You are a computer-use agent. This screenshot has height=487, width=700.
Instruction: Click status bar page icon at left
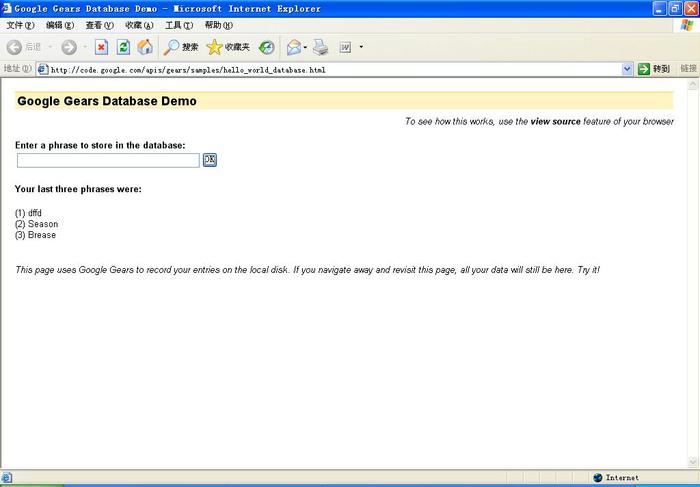pos(7,477)
